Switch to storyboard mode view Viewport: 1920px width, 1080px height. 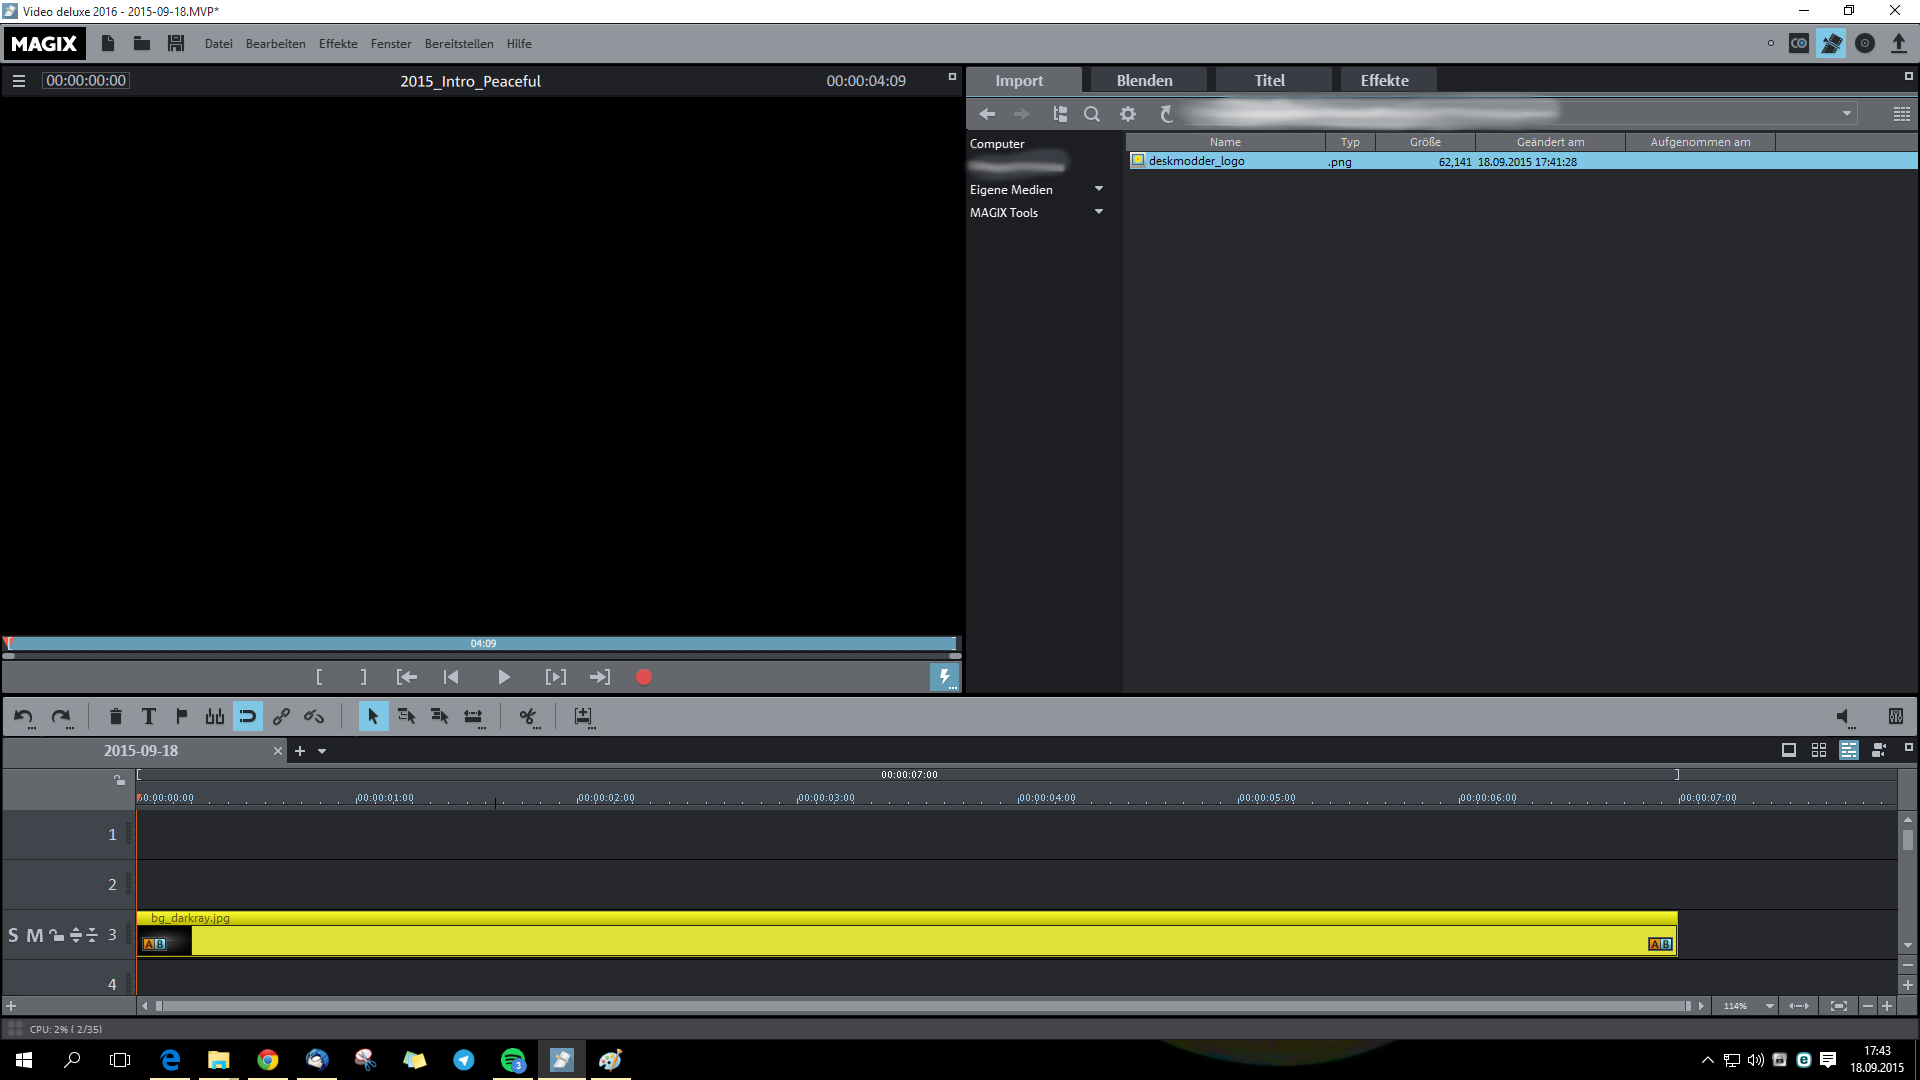click(1789, 750)
